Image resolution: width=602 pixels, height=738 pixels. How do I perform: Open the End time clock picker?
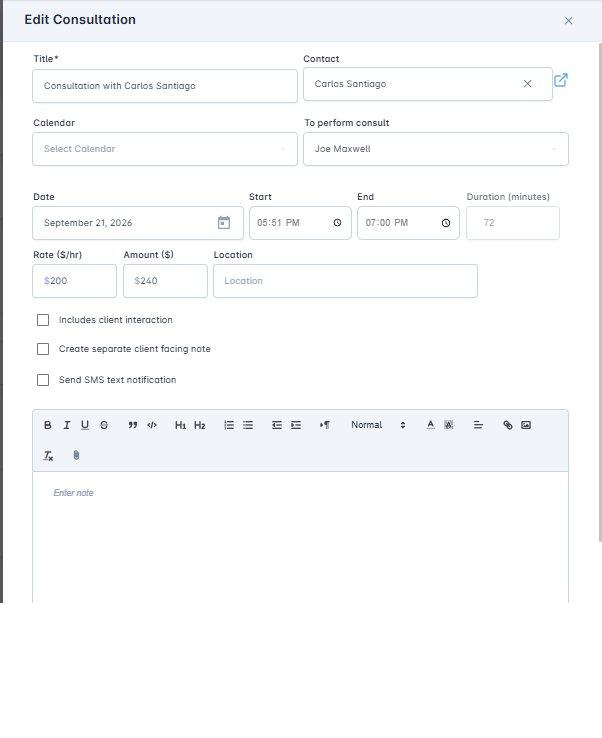(446, 223)
